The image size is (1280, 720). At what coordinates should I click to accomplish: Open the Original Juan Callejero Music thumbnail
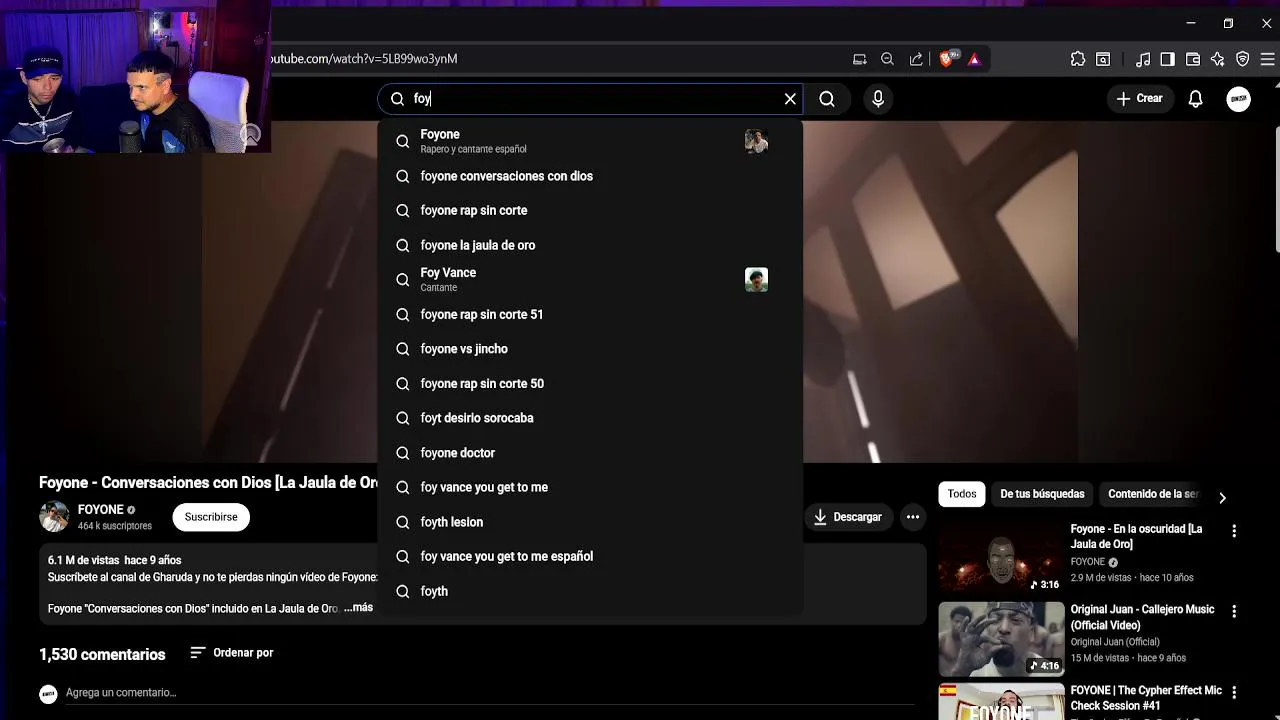(1001, 638)
